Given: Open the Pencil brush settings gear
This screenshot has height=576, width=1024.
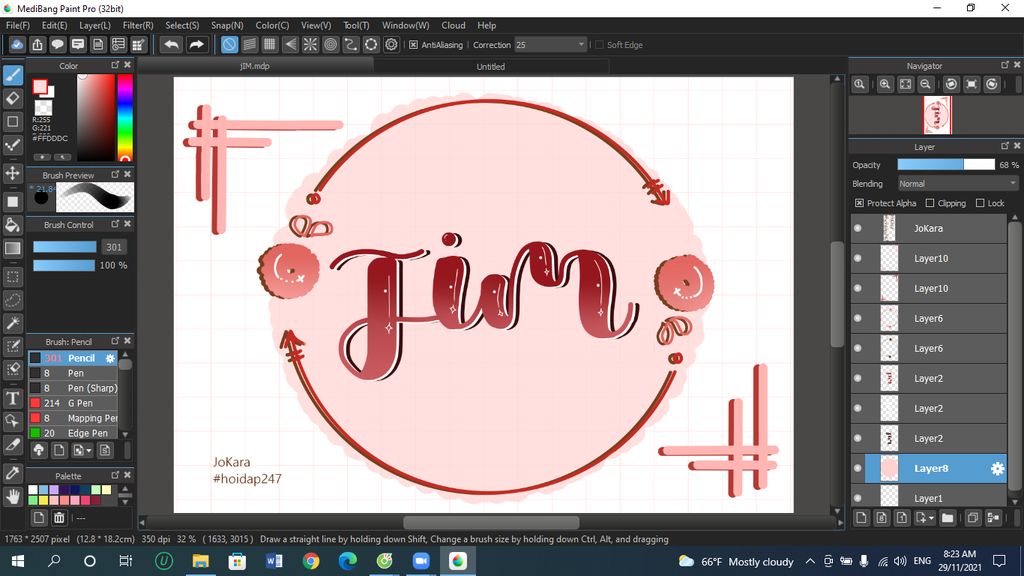Looking at the screenshot, I should click(x=110, y=358).
